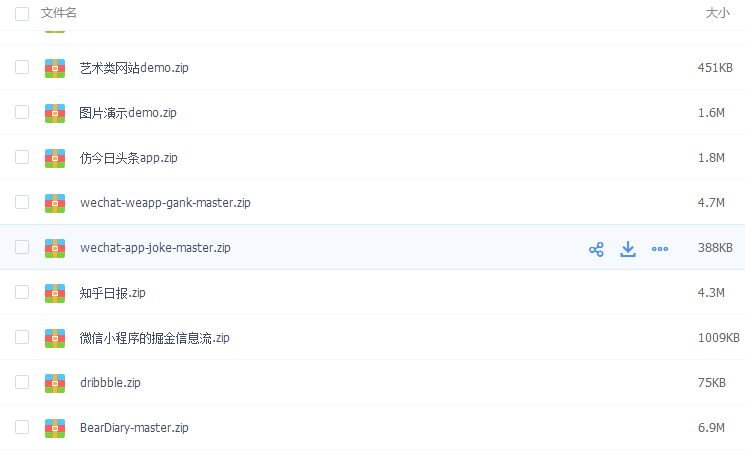Click the zip icon of wechat-app-joke-master.zip
745x460 pixels.
tap(55, 248)
